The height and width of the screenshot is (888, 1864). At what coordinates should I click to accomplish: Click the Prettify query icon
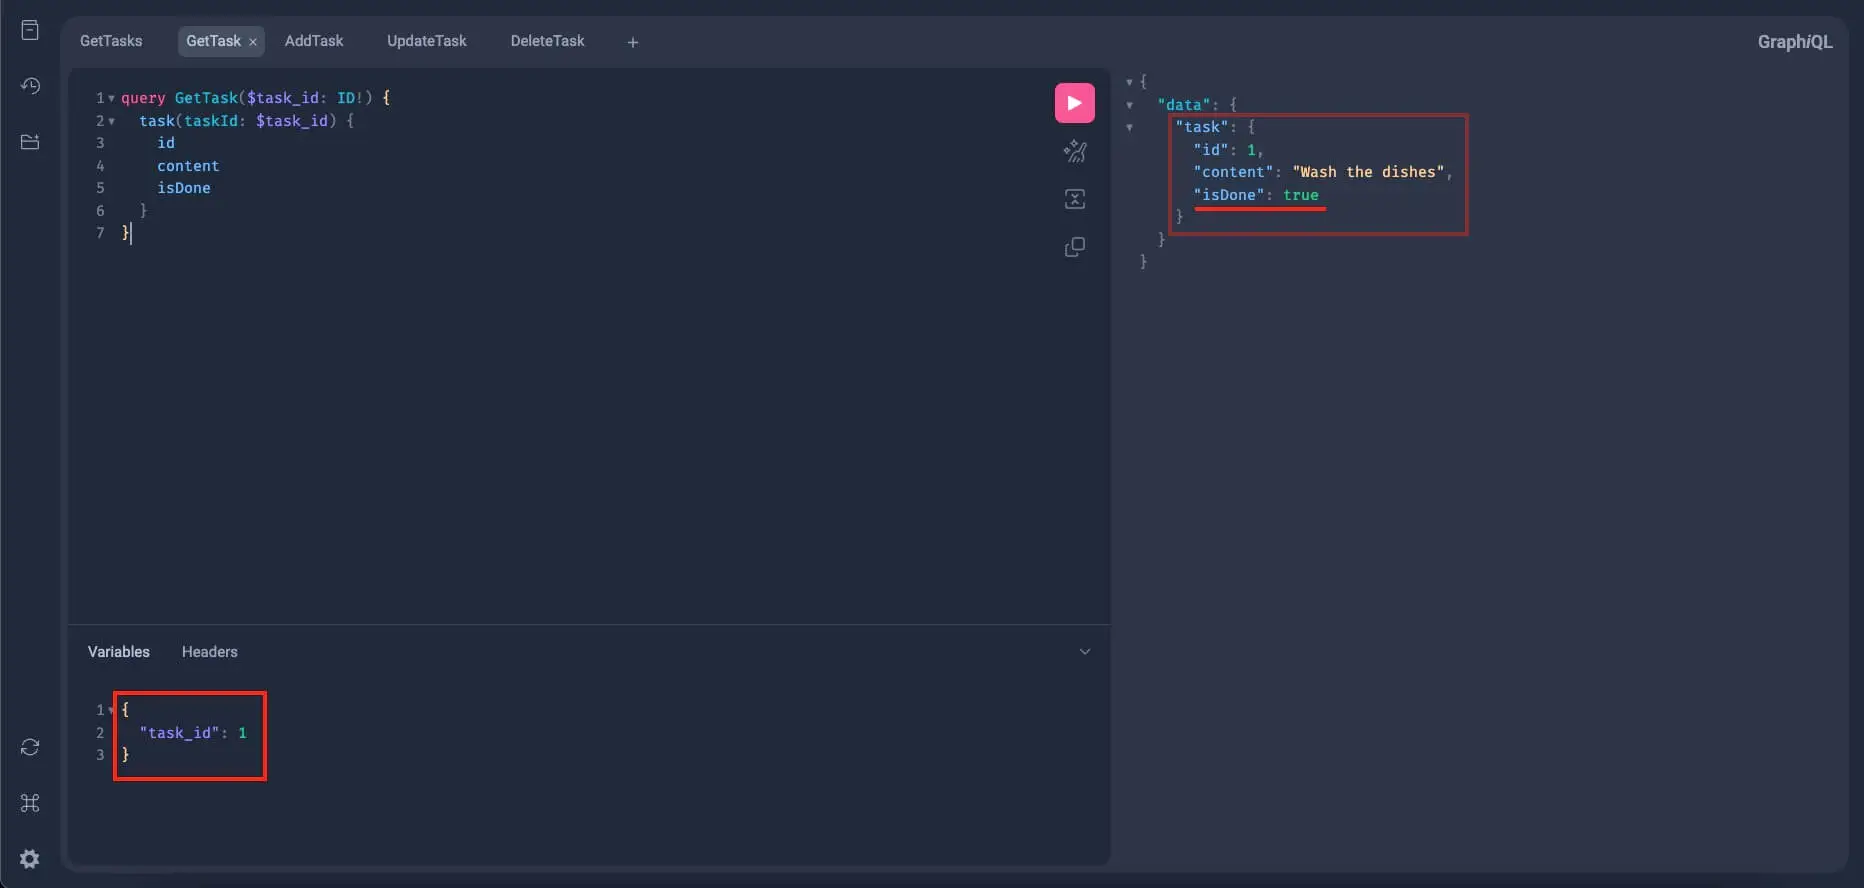(1074, 151)
